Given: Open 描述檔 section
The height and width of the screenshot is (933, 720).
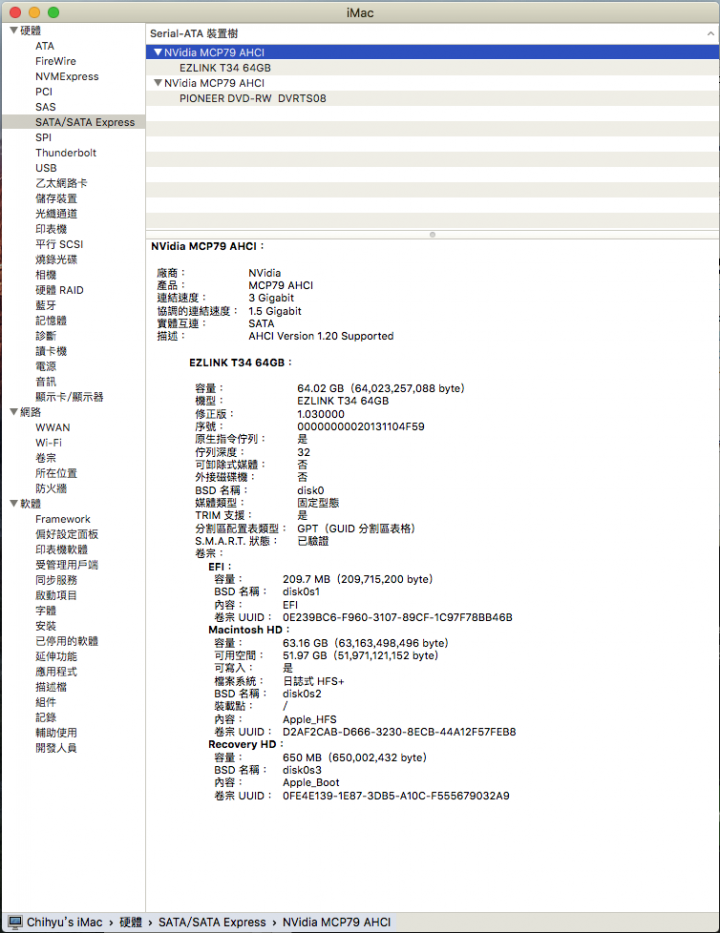Looking at the screenshot, I should tap(51, 687).
